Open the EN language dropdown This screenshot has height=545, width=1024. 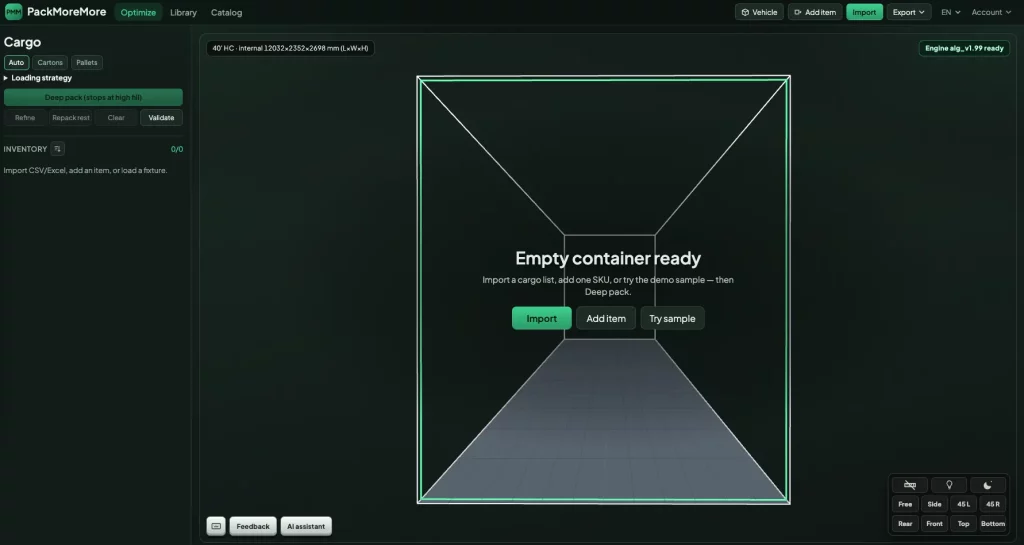(x=950, y=12)
